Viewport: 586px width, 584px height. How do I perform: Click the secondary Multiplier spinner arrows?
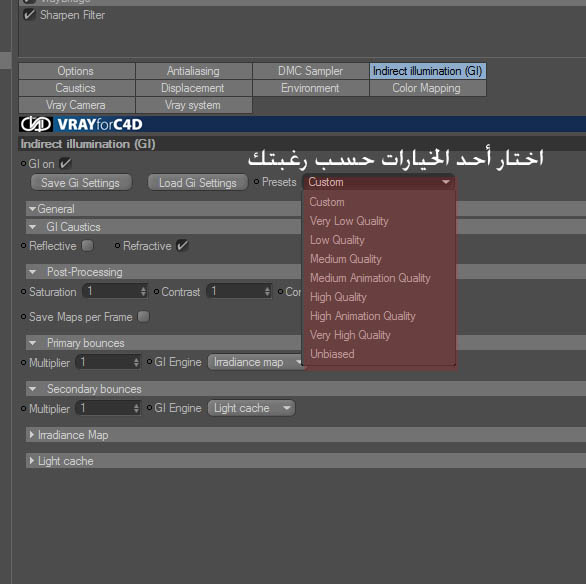tap(136, 408)
